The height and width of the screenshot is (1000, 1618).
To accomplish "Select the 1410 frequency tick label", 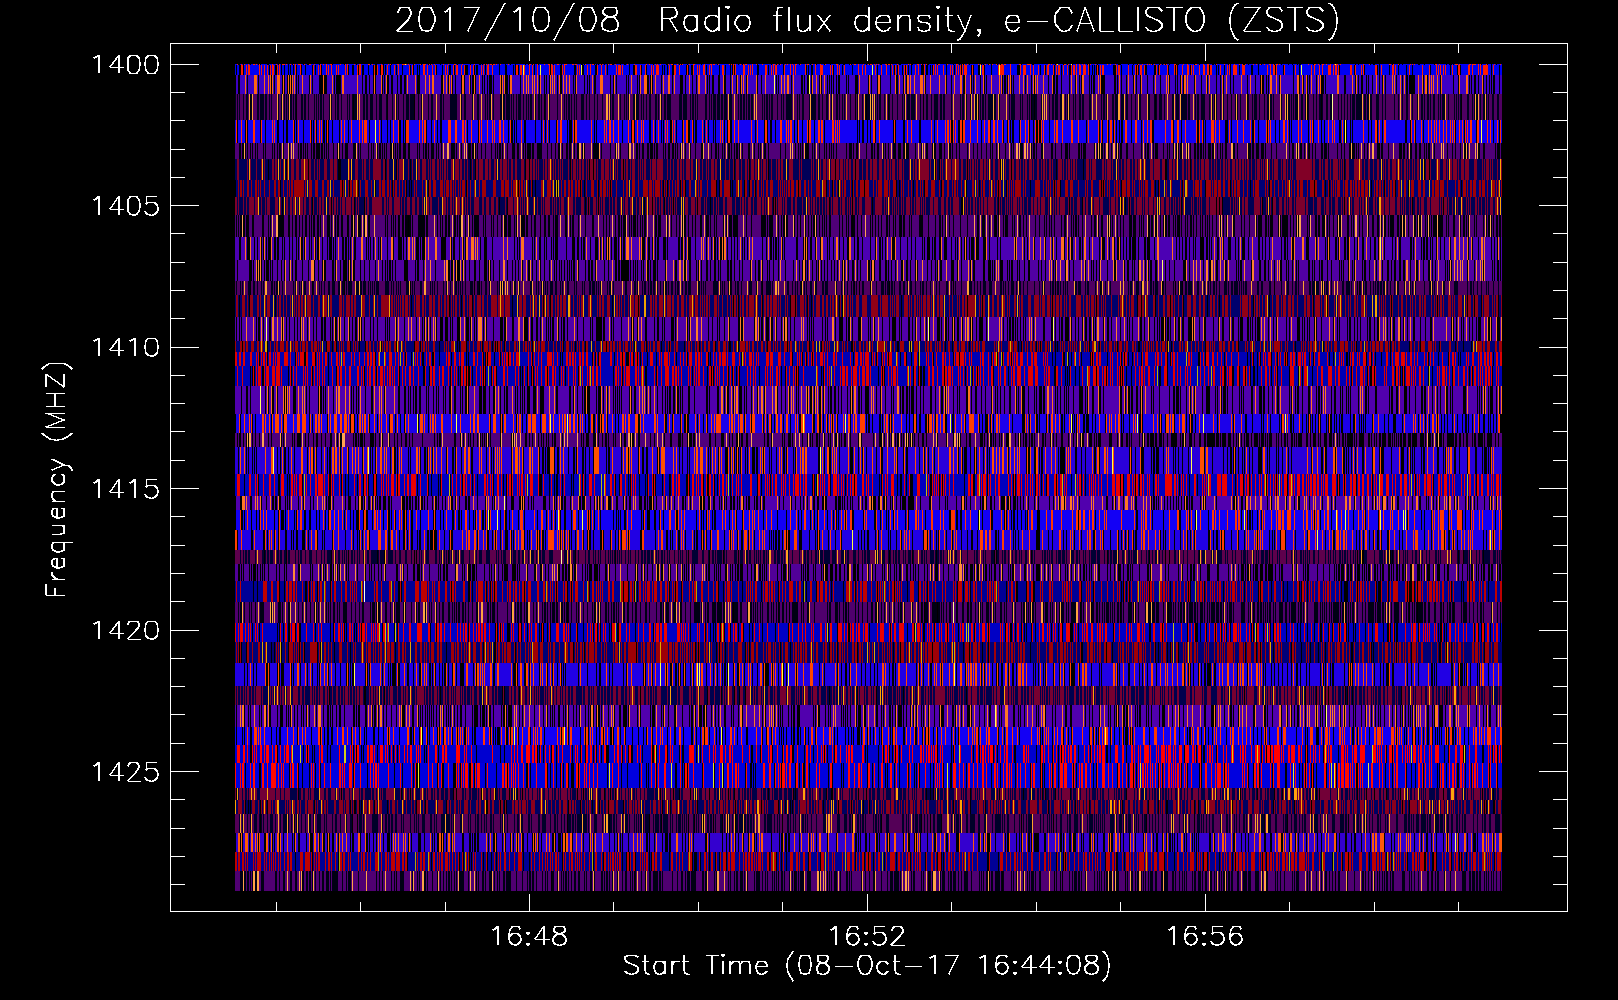I will [x=125, y=348].
